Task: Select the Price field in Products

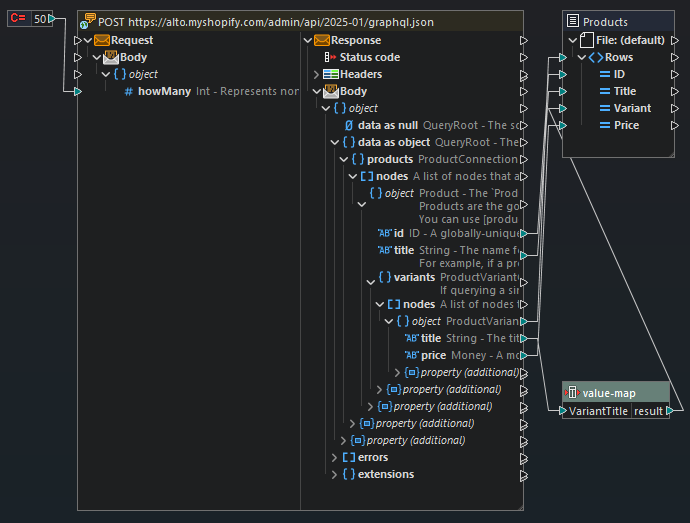Action: point(626,125)
